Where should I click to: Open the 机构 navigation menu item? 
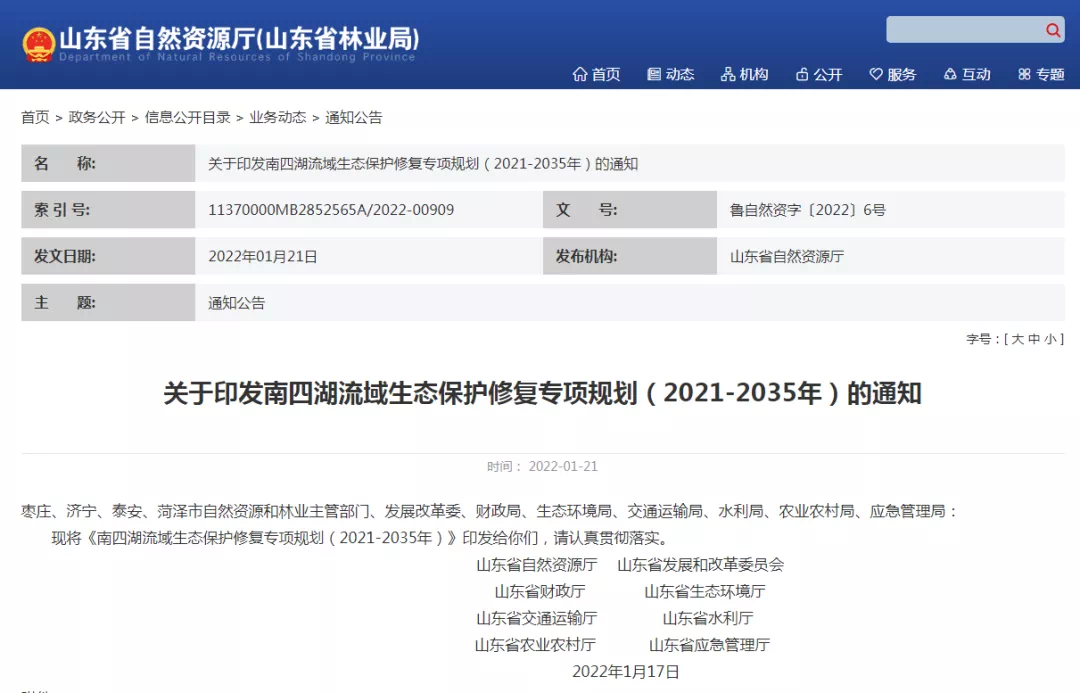(745, 74)
